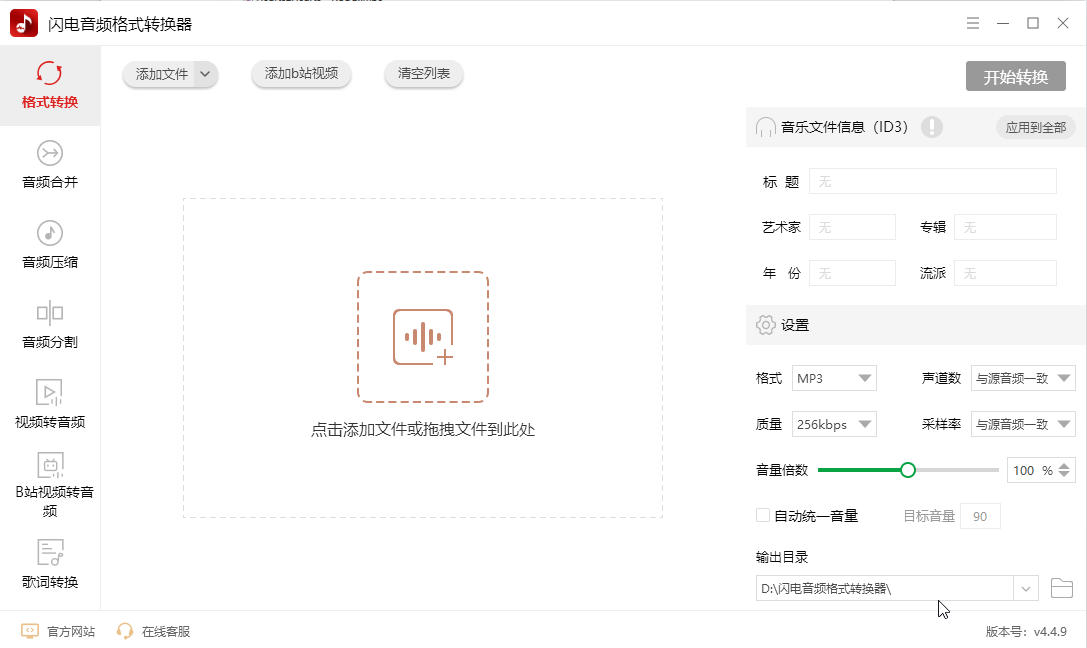Open the 质量 256kbps dropdown
The height and width of the screenshot is (648, 1087).
(x=834, y=424)
